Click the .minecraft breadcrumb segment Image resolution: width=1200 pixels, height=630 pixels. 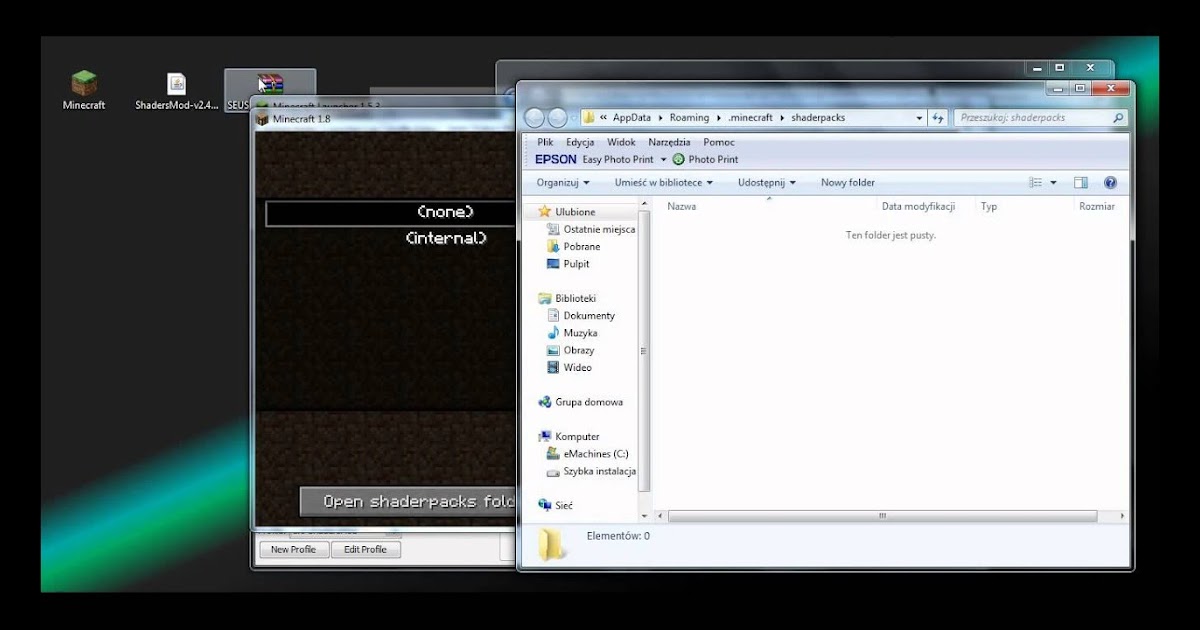[751, 118]
